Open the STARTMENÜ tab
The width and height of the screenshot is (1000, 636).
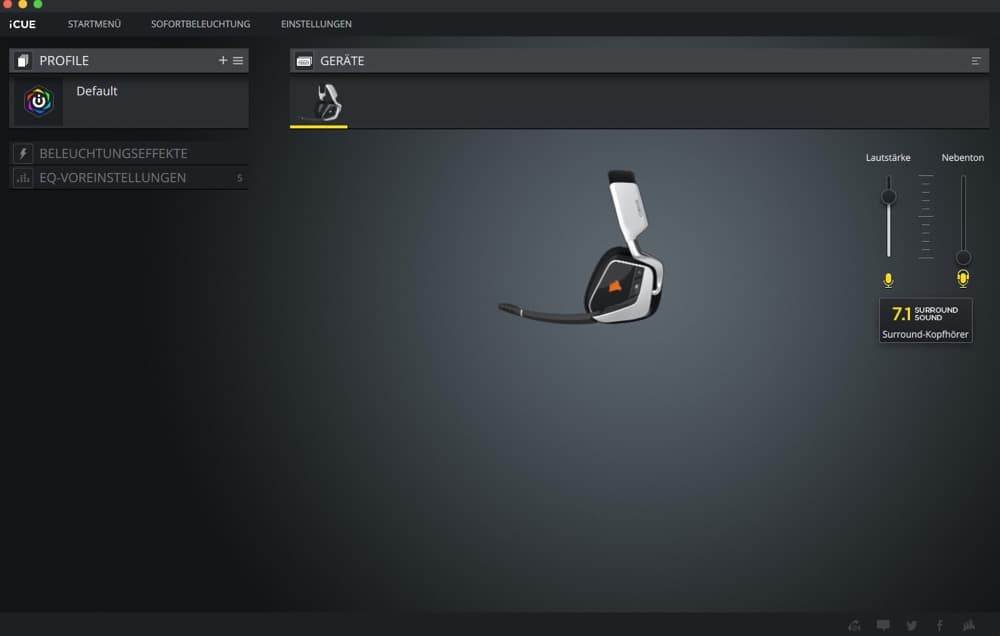94,24
